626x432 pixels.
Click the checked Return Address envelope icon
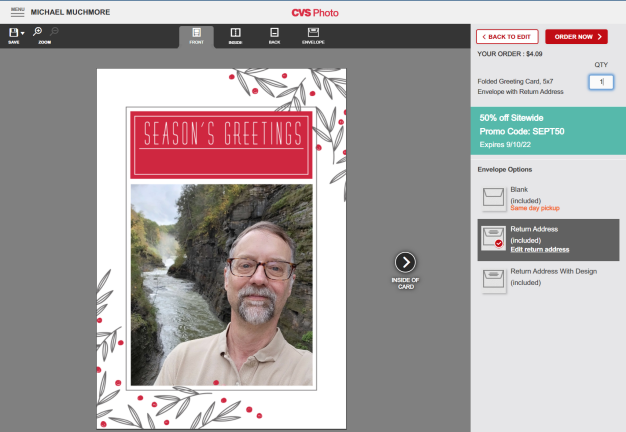tap(493, 238)
